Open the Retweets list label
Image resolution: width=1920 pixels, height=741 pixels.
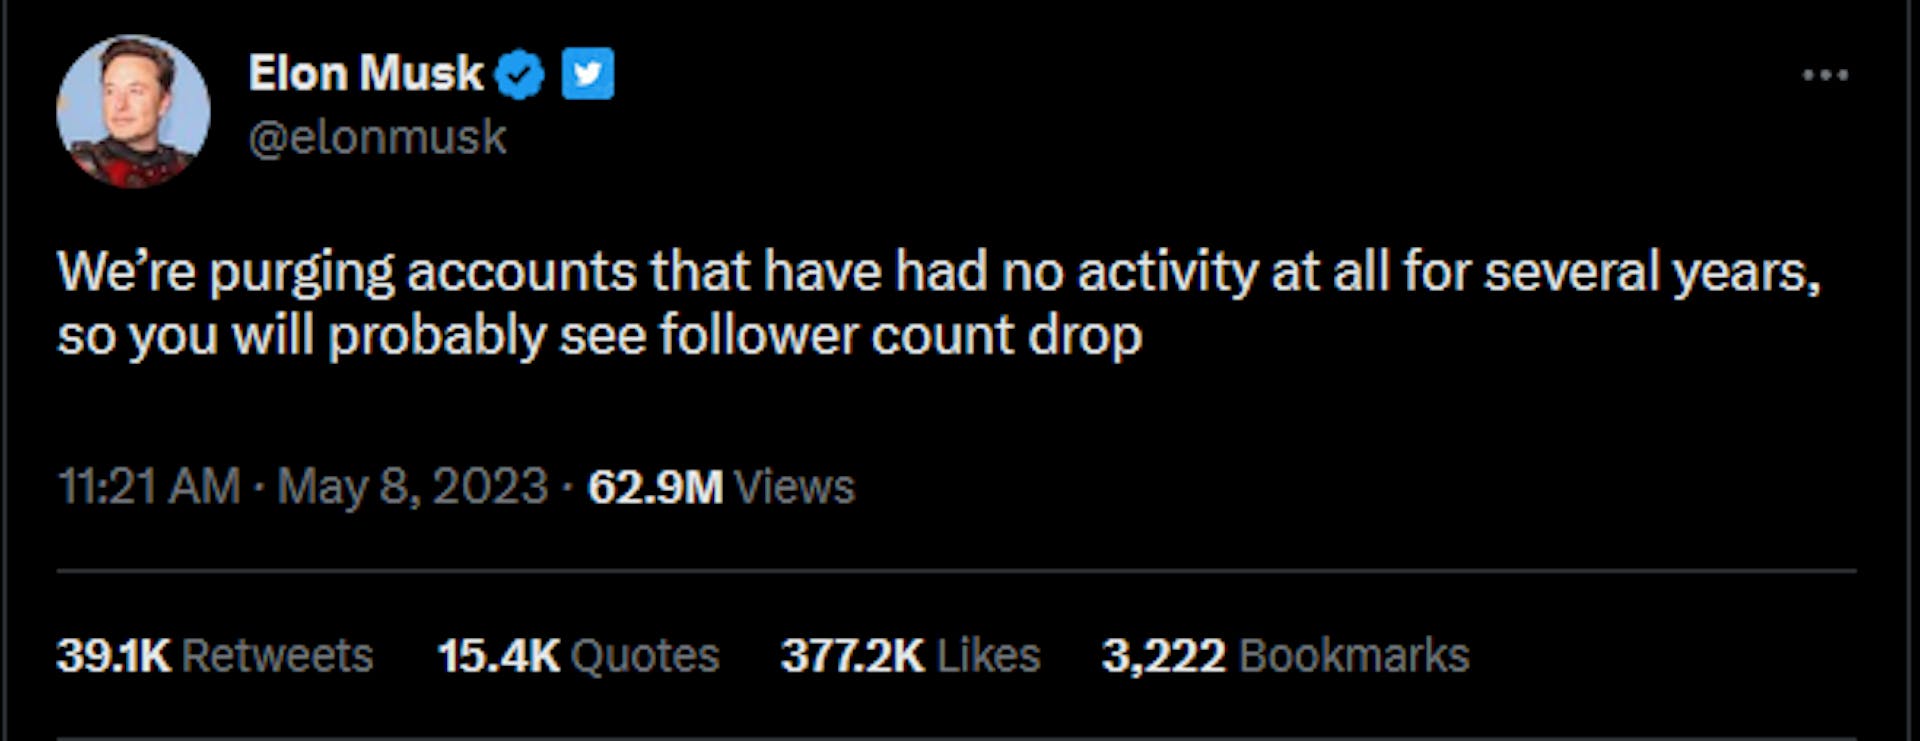click(277, 656)
